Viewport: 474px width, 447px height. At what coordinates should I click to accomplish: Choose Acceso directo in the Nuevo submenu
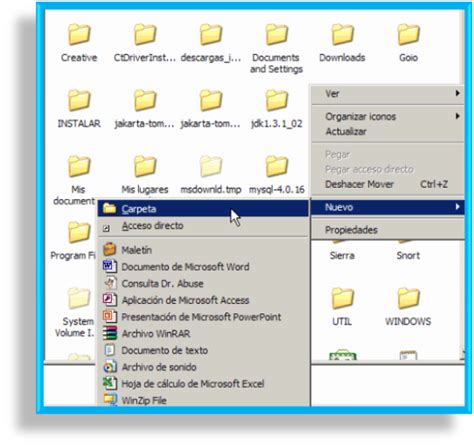pos(203,226)
